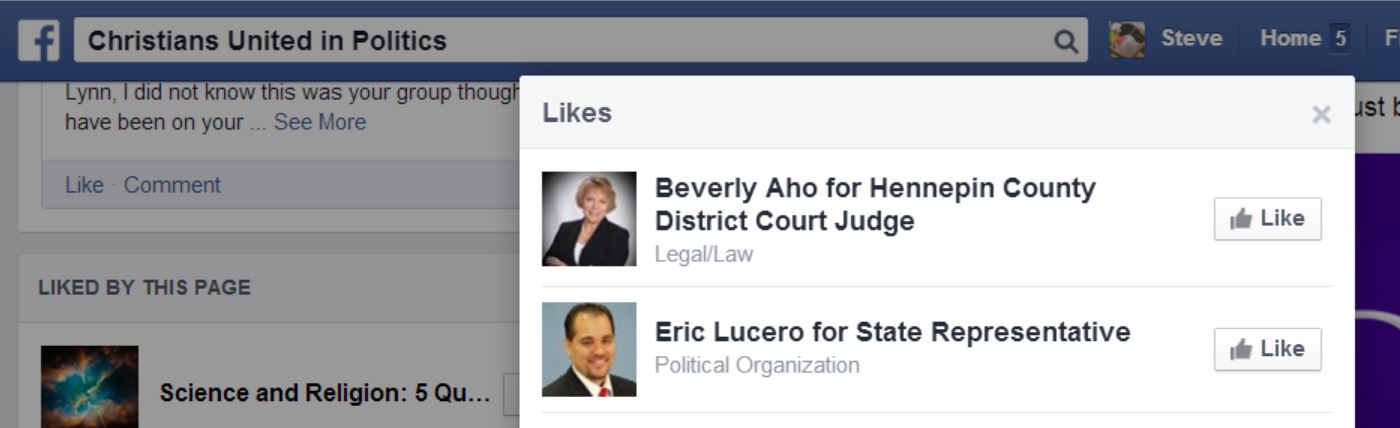Click the search magnifier icon
The width and height of the screenshot is (1400, 428).
coord(1066,41)
